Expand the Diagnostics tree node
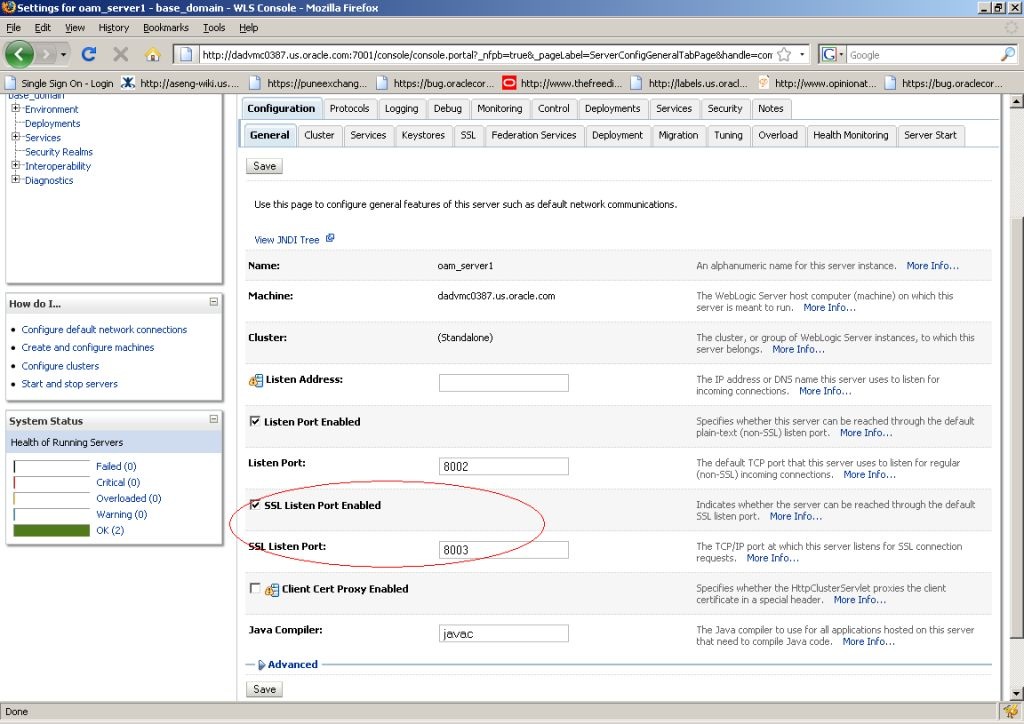This screenshot has width=1024, height=724. point(16,180)
